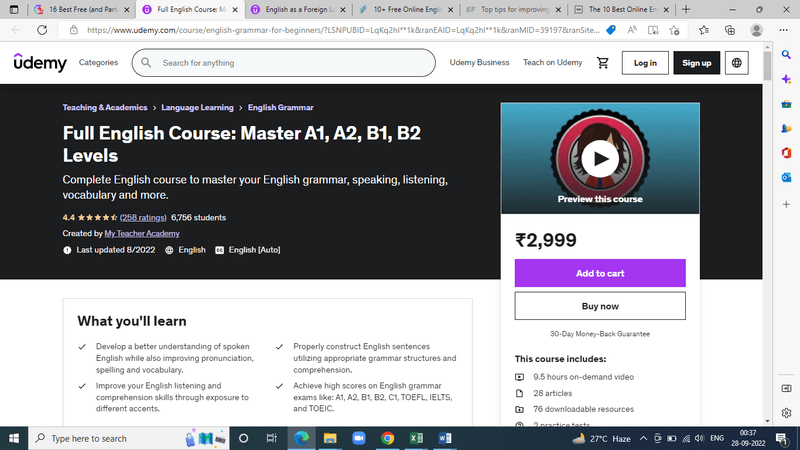Viewport: 800px width, 450px height.
Task: Open Edge Settings and more menu
Action: point(784,30)
